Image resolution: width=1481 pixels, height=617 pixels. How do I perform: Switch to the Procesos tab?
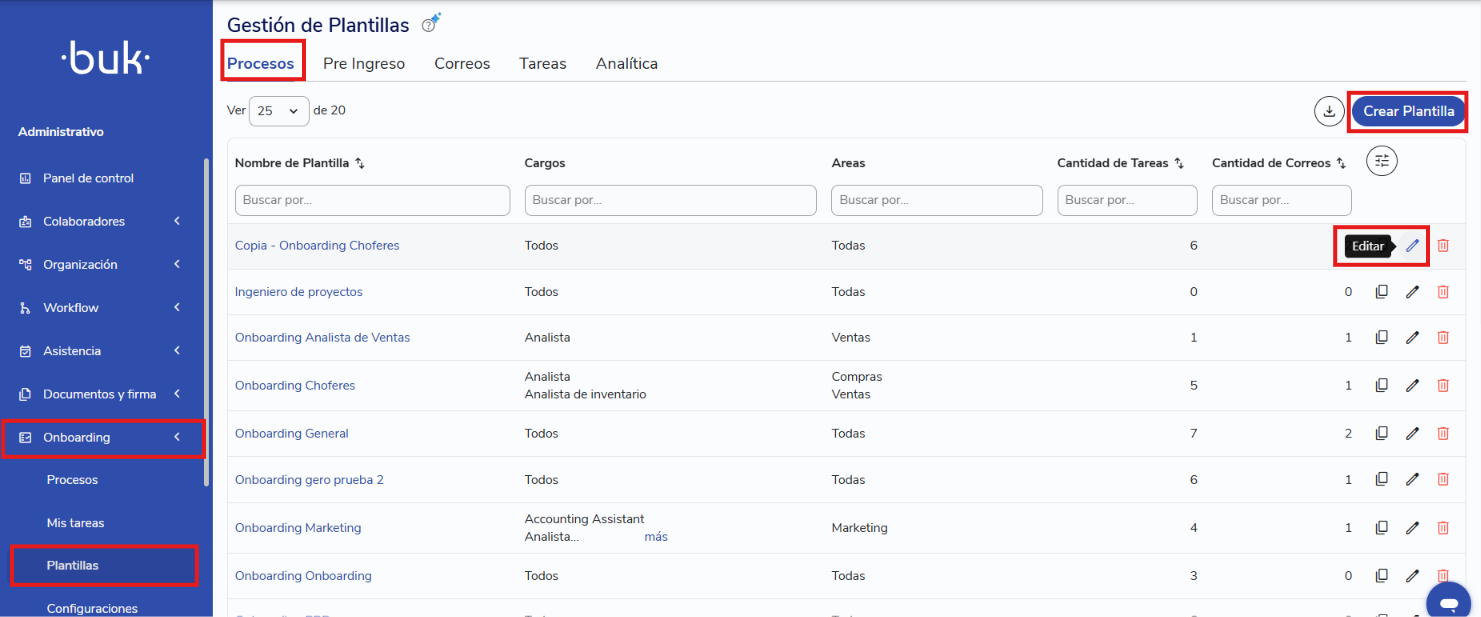261,63
